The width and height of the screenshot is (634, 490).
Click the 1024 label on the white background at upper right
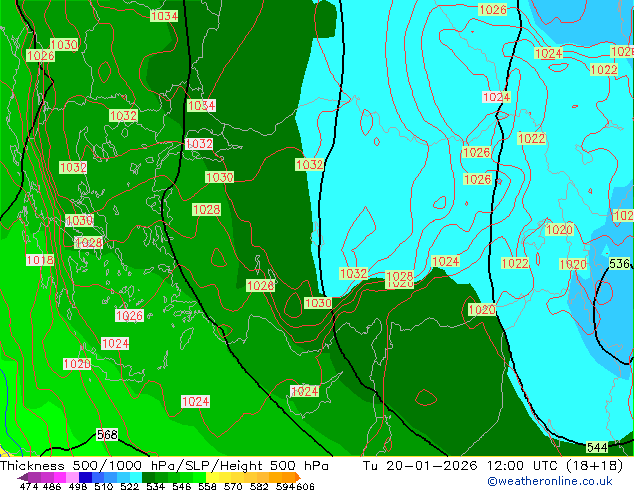point(497,97)
